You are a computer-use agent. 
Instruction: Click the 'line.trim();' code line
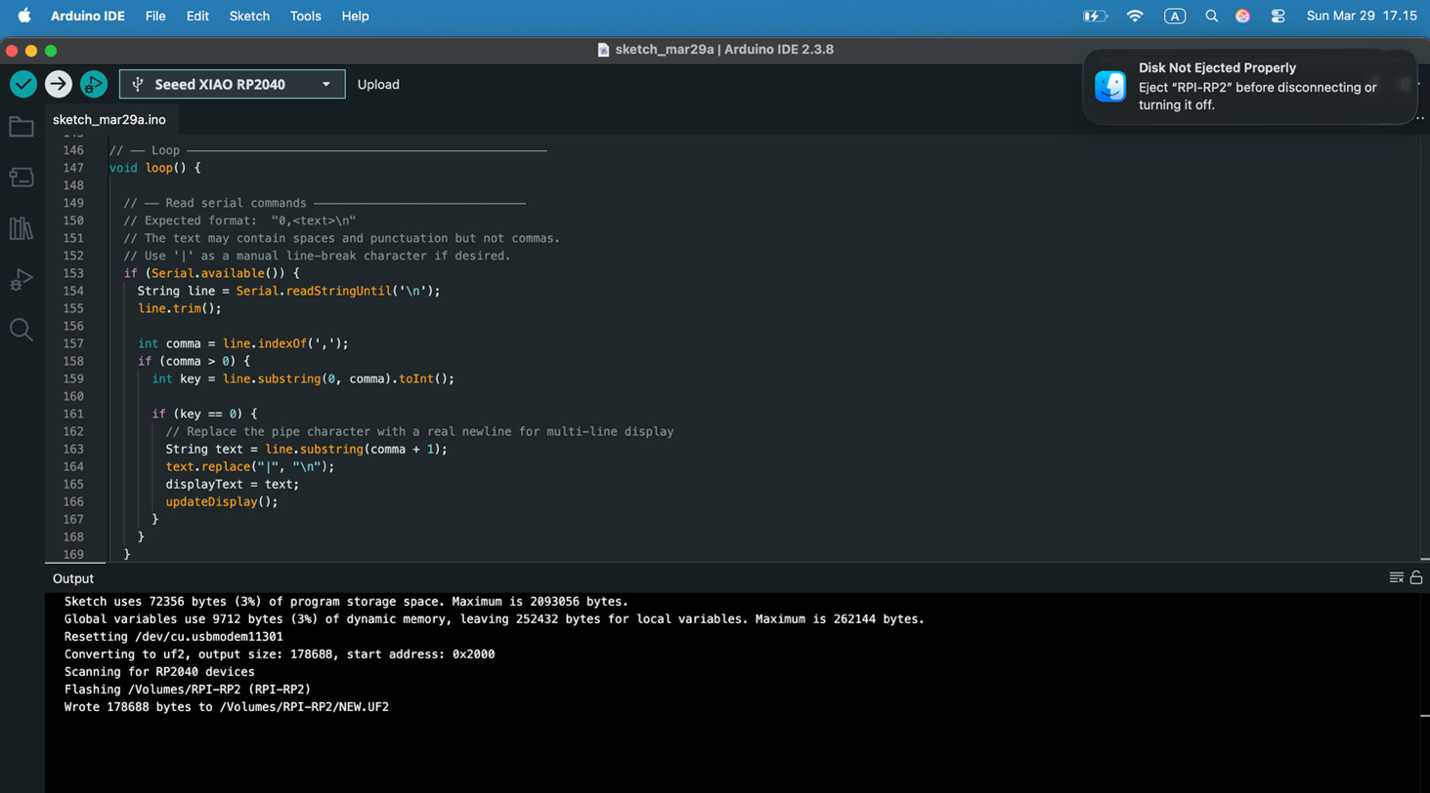tap(179, 308)
